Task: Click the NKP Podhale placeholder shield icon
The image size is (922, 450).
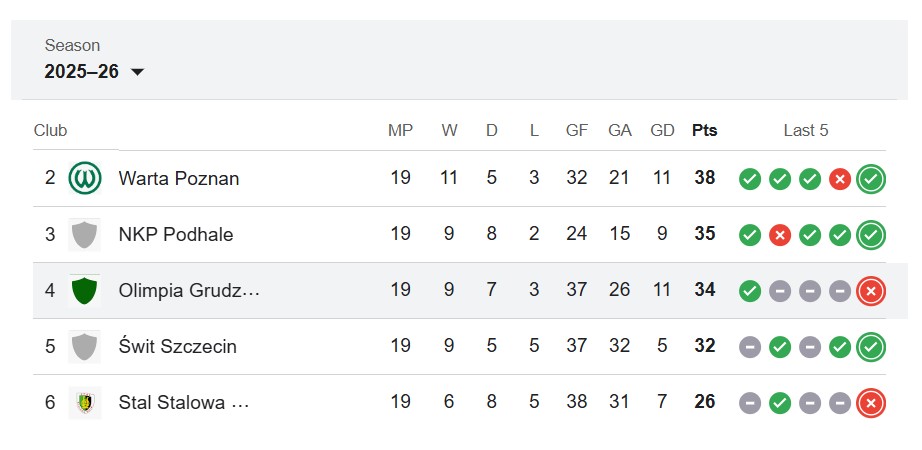Action: [x=85, y=235]
